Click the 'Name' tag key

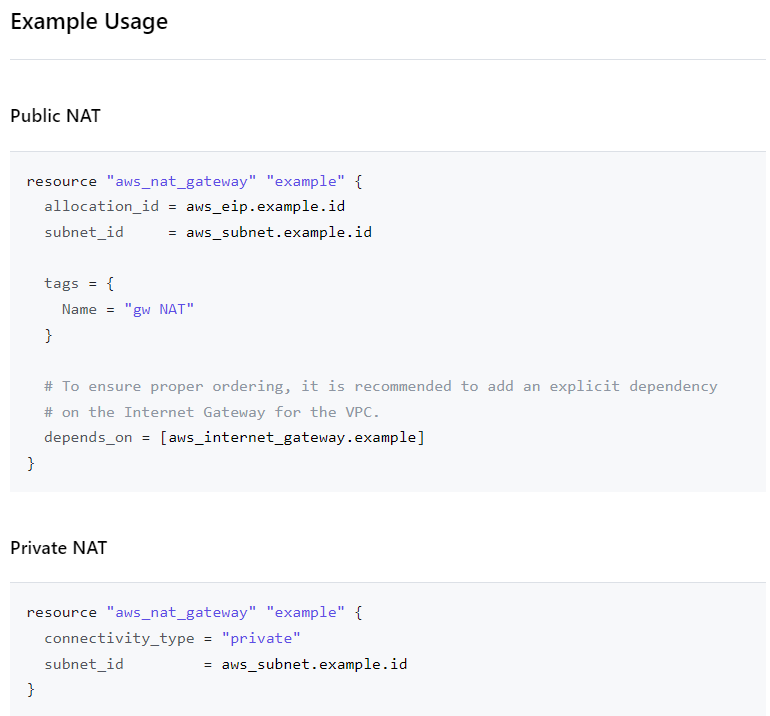tap(79, 309)
